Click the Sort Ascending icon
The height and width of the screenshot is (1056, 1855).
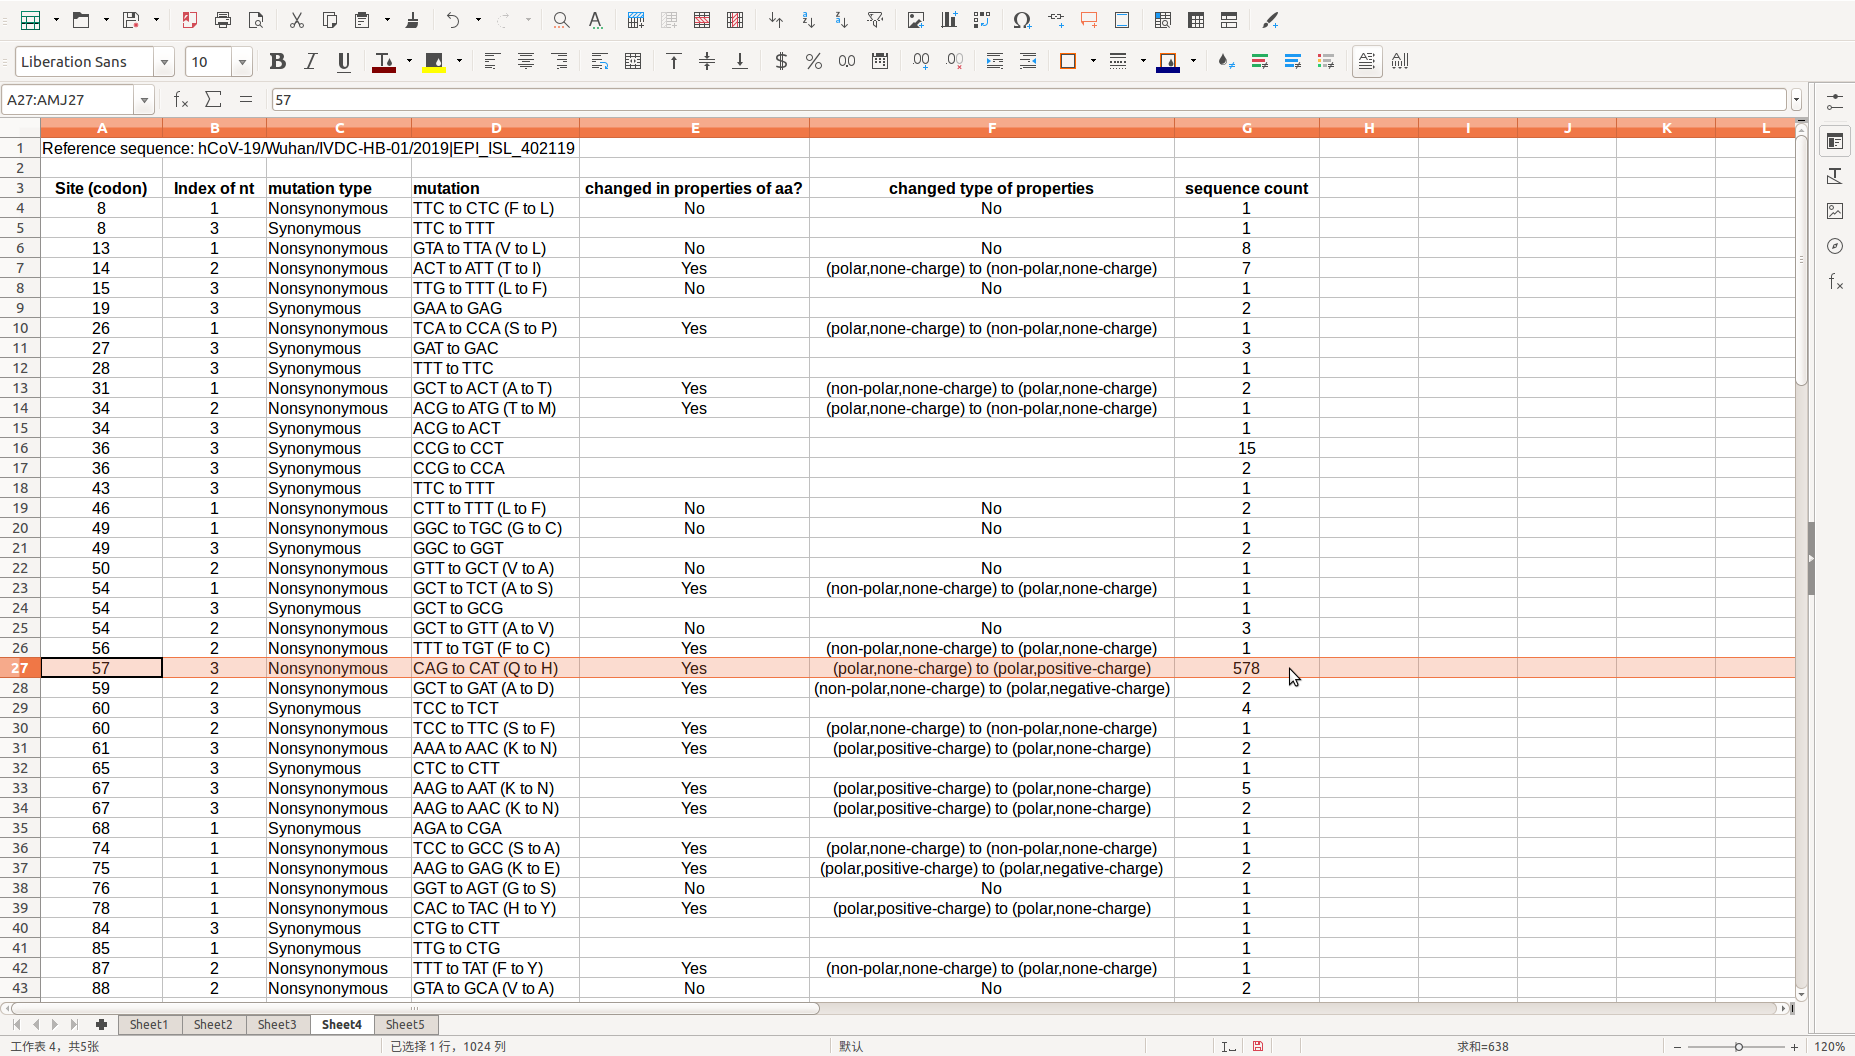pos(808,20)
